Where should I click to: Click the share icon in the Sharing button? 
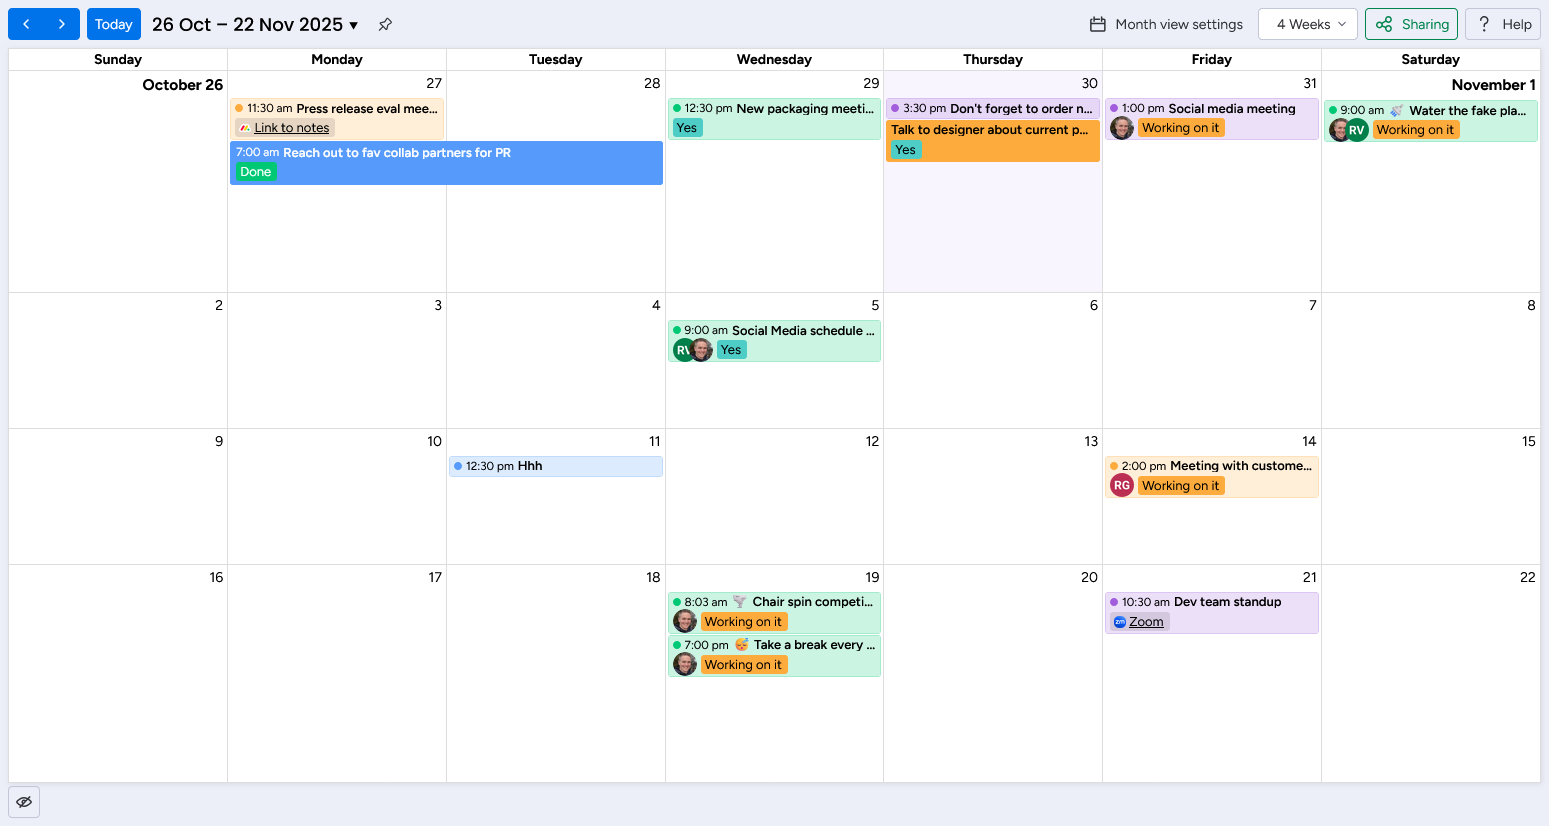pyautogui.click(x=1384, y=24)
